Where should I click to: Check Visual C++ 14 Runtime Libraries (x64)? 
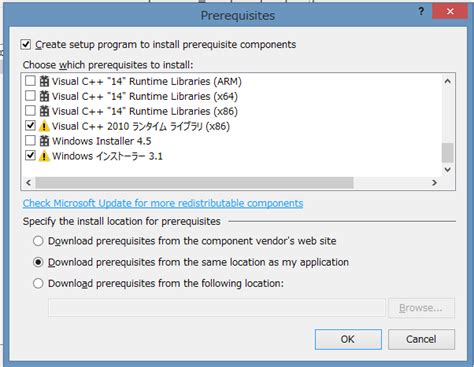click(30, 96)
